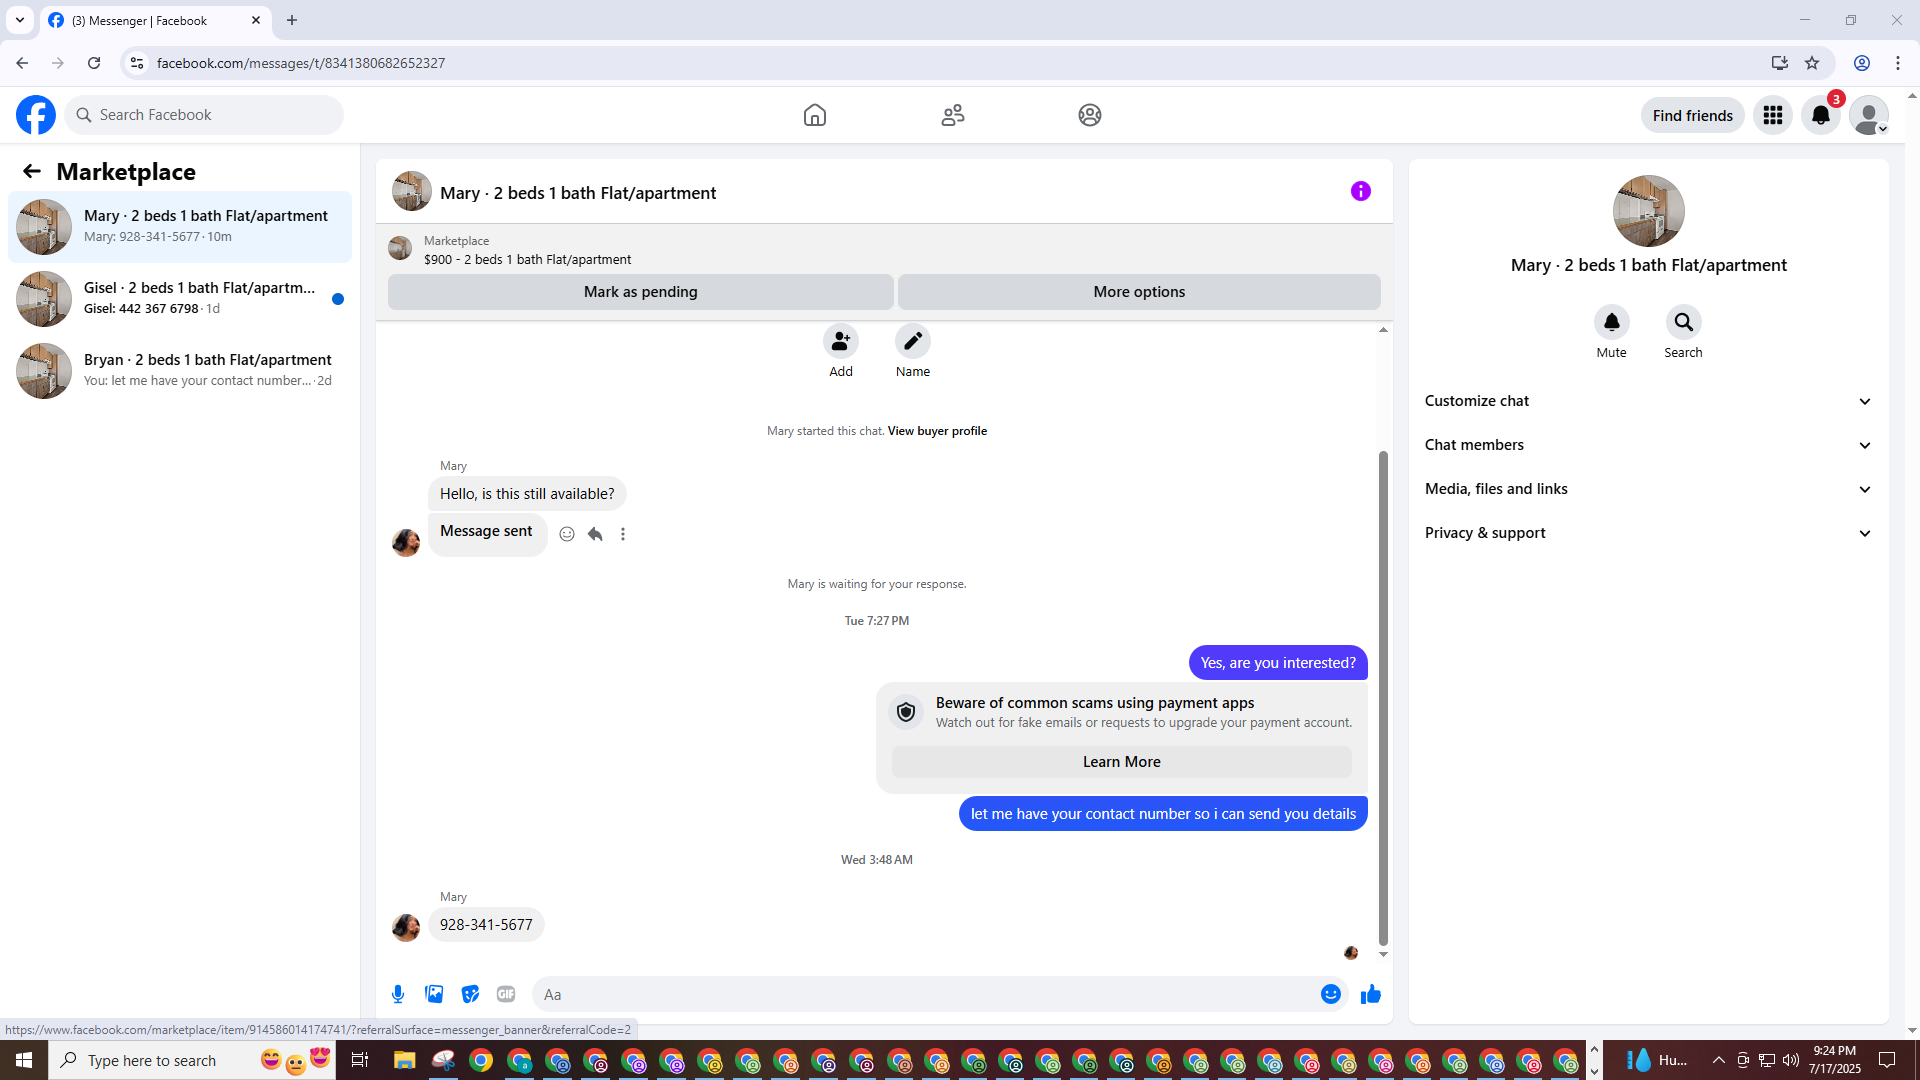Focus the Search Facebook field
The image size is (1920, 1080).
pyautogui.click(x=204, y=115)
